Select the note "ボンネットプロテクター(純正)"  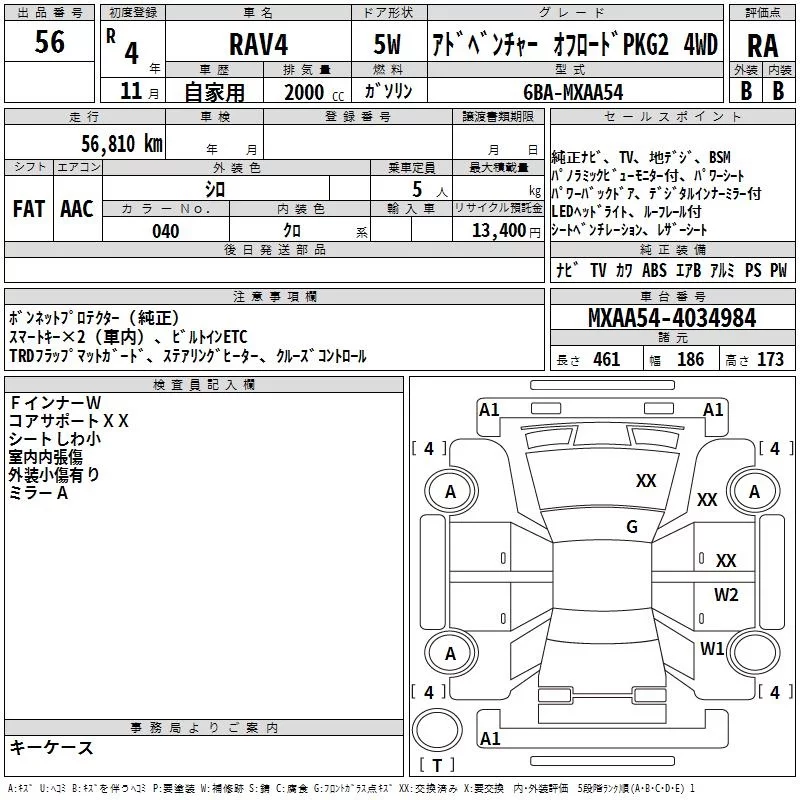pos(94,318)
